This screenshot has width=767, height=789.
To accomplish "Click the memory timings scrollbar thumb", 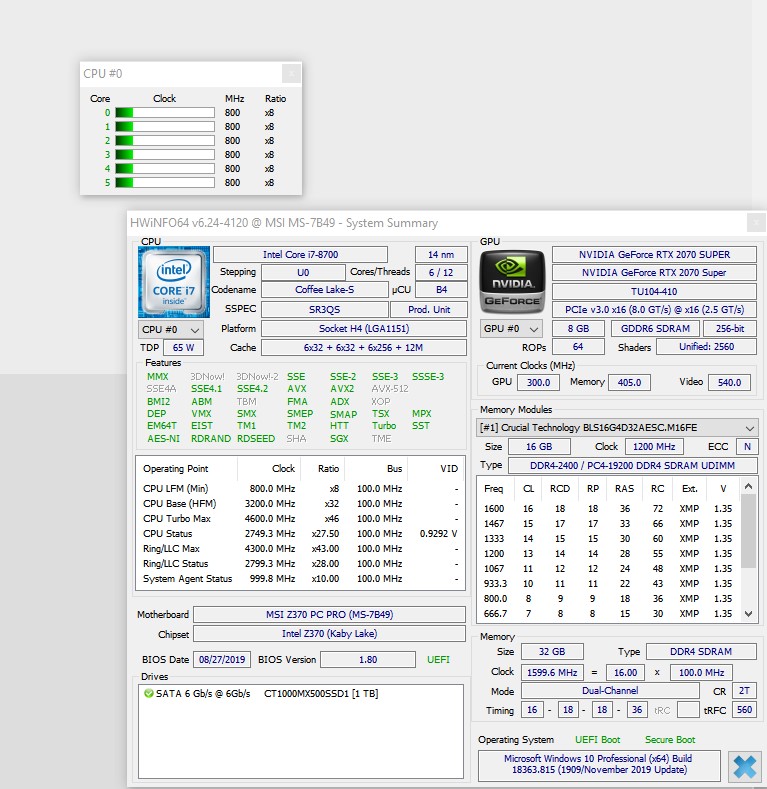I will tap(748, 531).
